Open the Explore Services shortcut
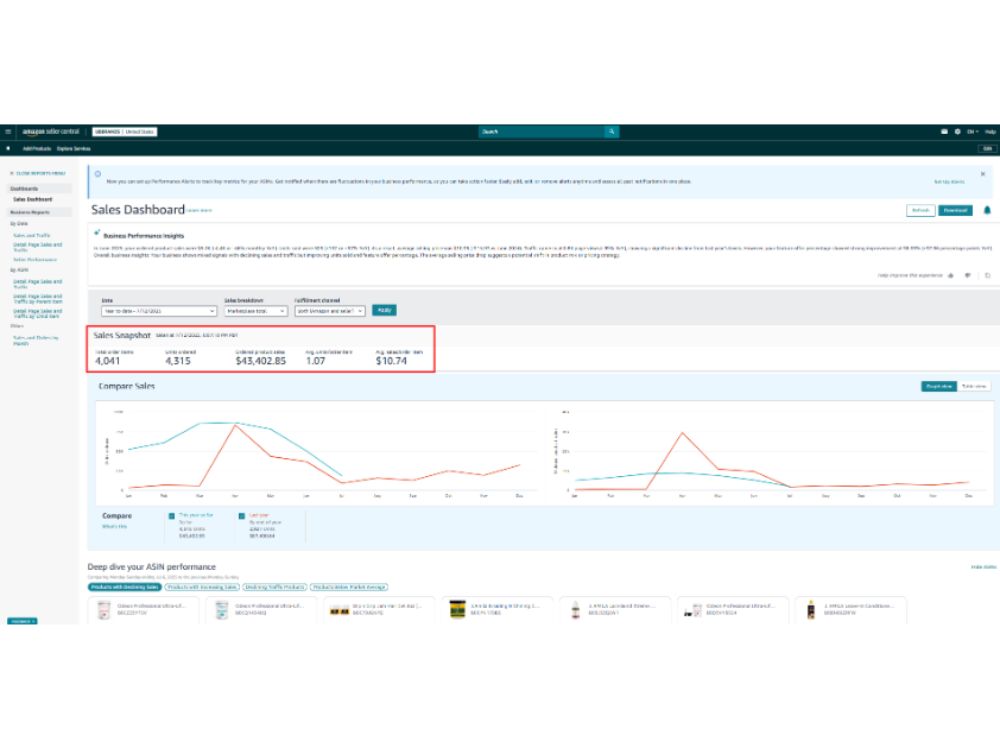 (x=74, y=149)
